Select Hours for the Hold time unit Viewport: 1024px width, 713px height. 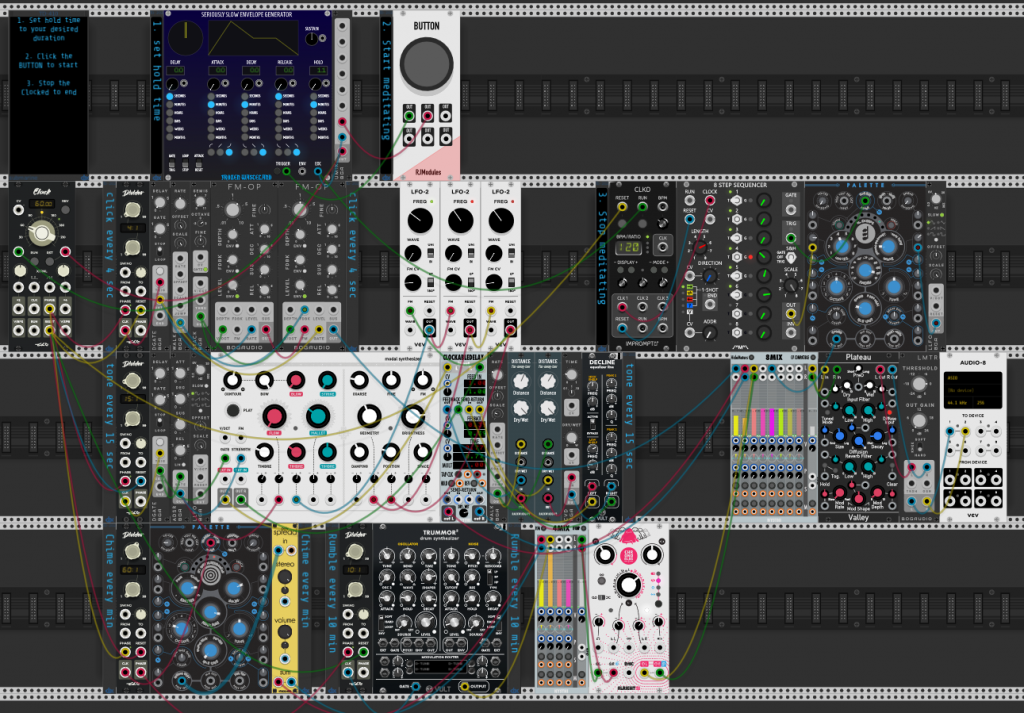tap(315, 112)
